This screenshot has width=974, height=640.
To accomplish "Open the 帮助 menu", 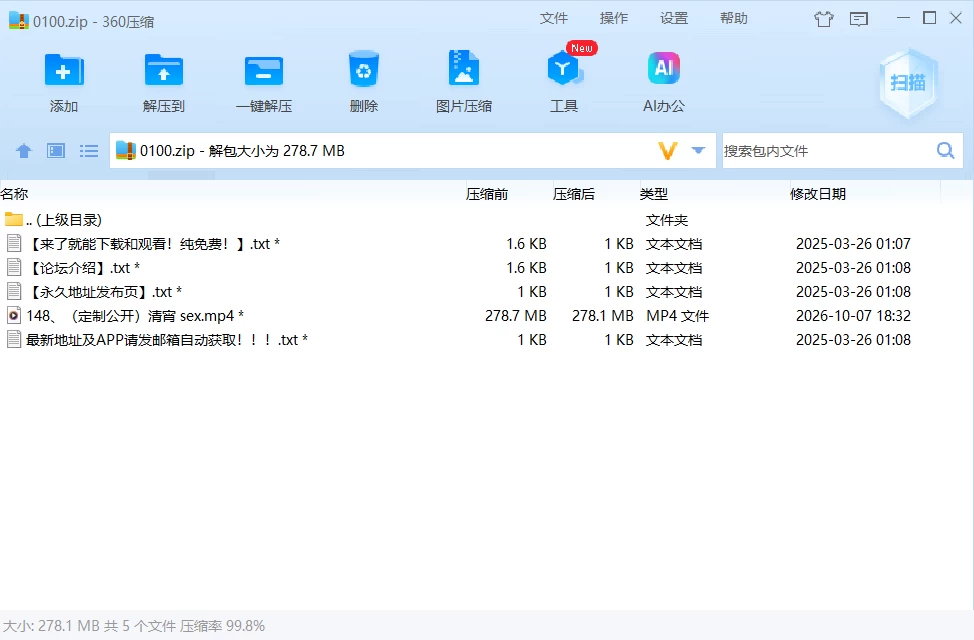I will point(734,18).
